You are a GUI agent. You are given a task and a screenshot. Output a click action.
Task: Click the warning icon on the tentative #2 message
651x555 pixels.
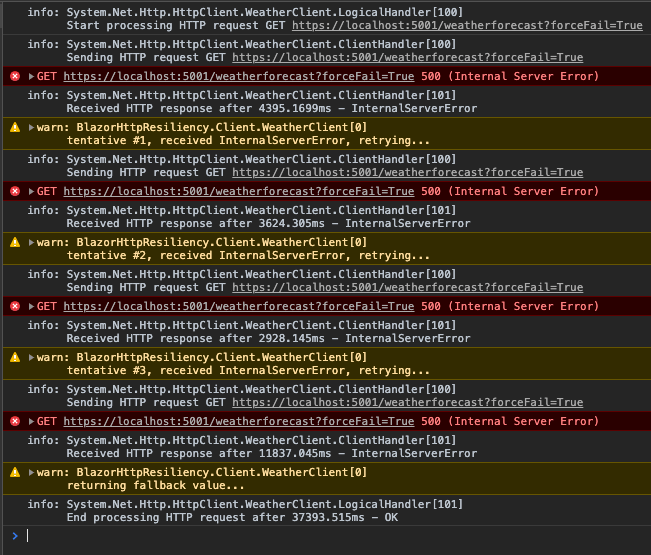14,242
